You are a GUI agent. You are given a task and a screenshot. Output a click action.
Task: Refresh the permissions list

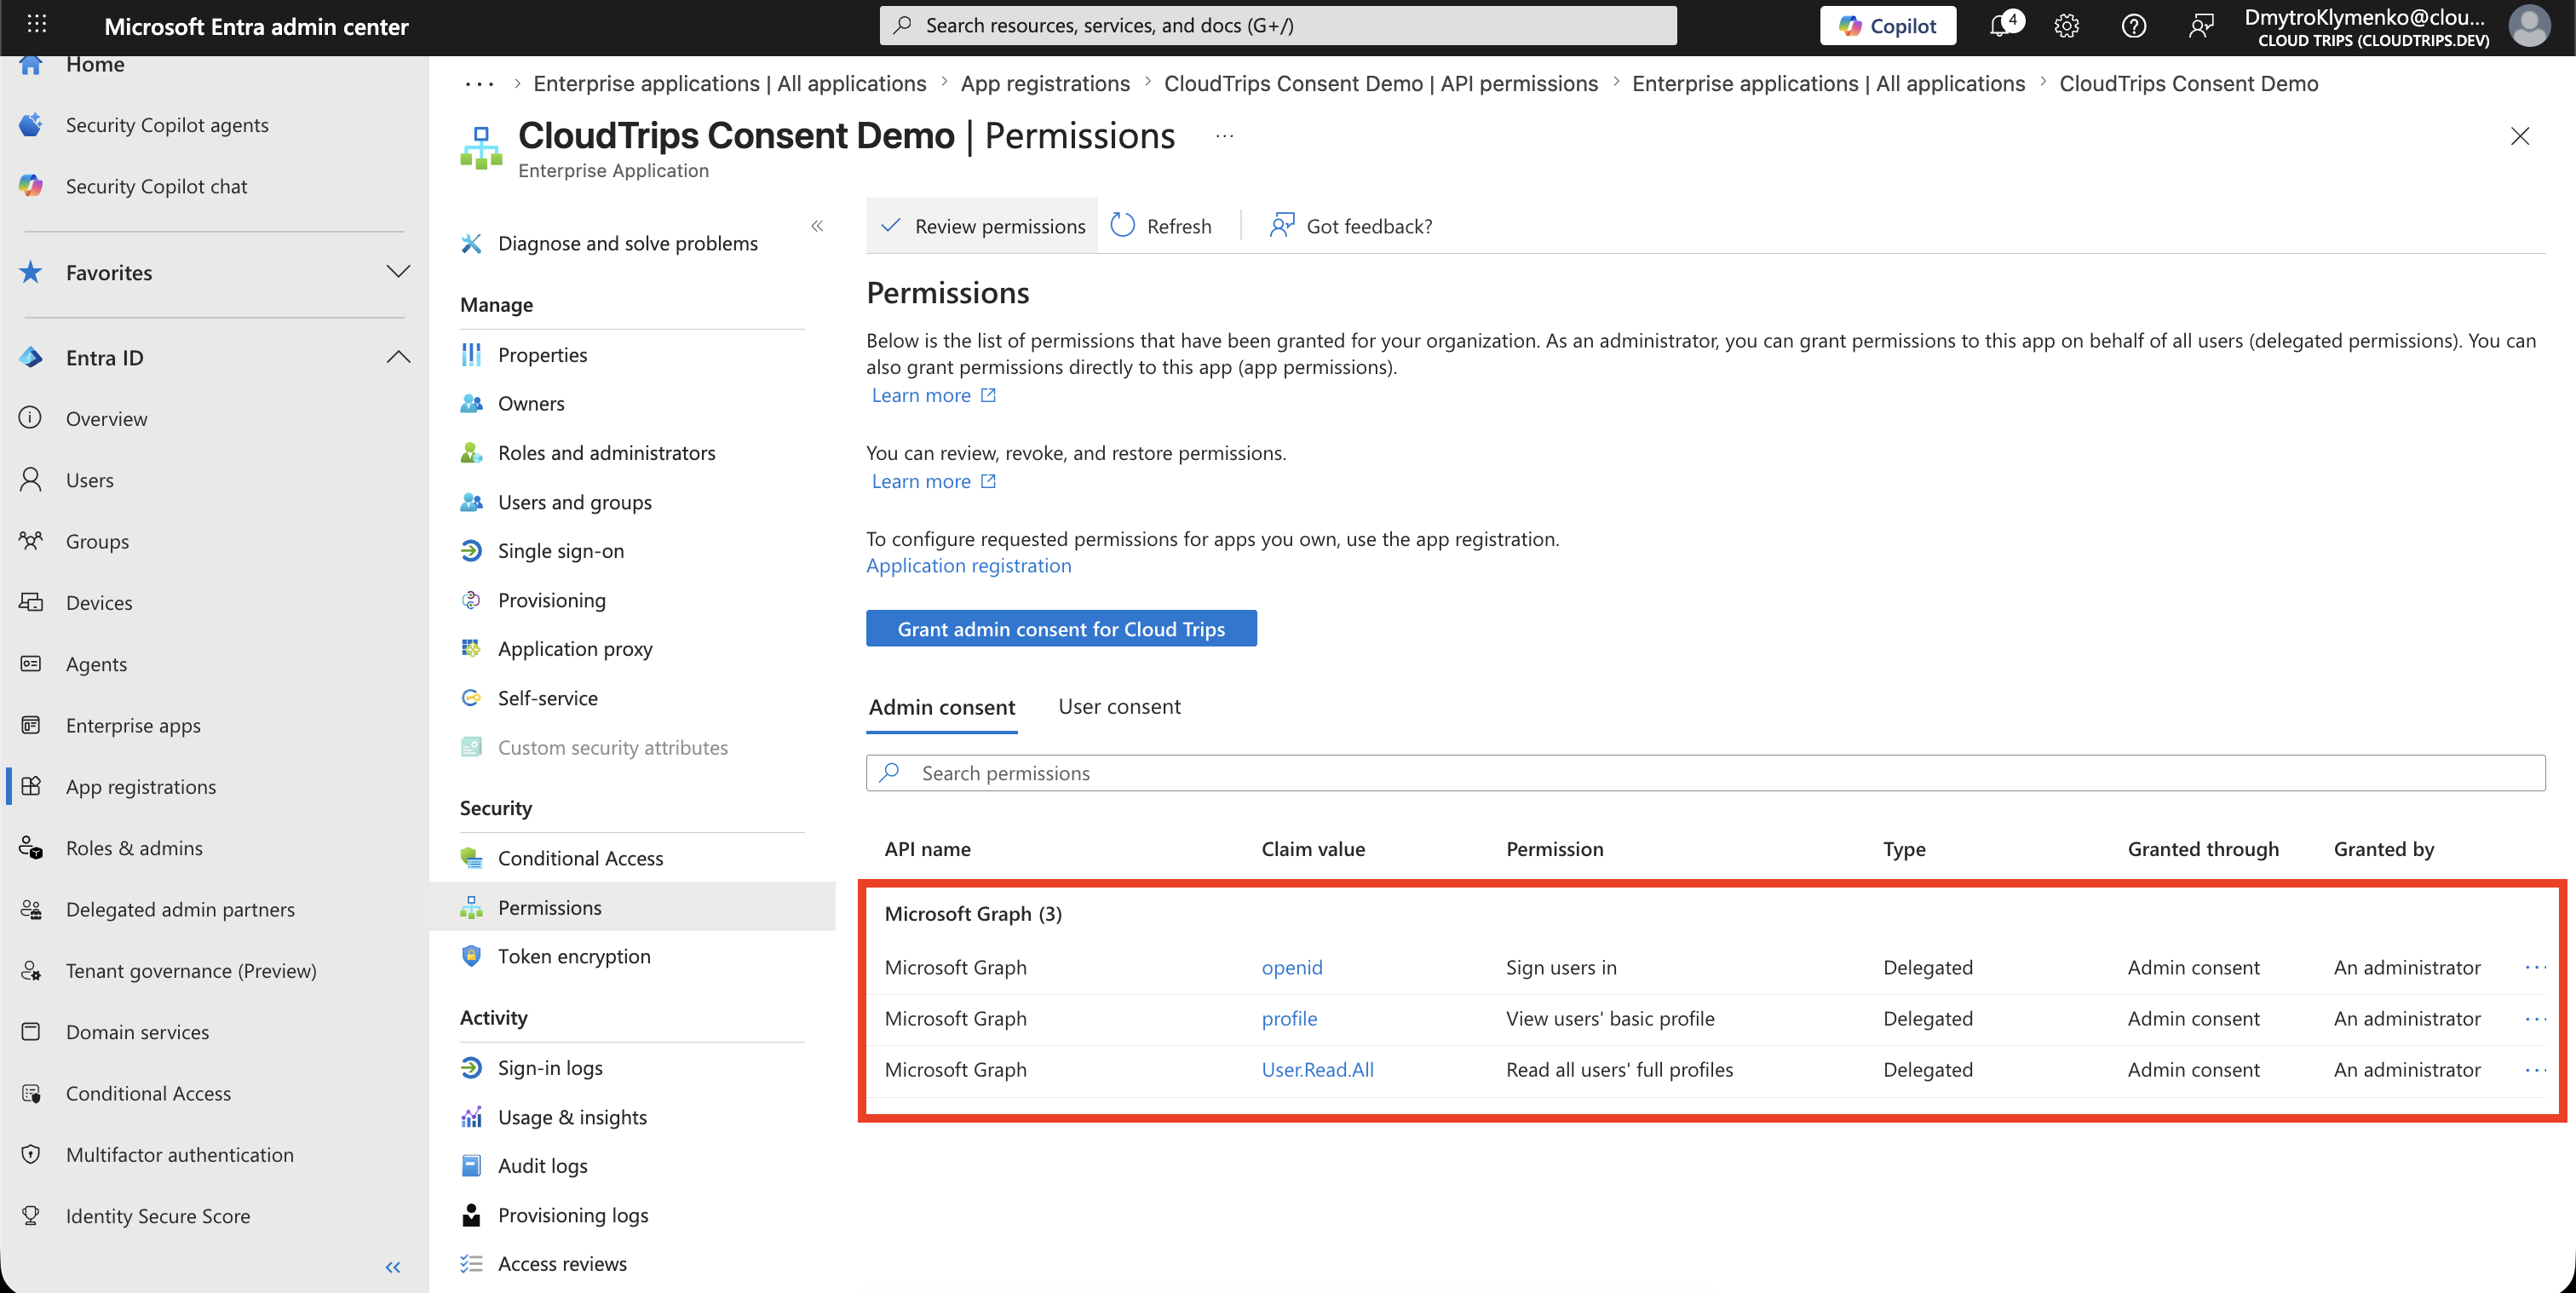tap(1161, 226)
